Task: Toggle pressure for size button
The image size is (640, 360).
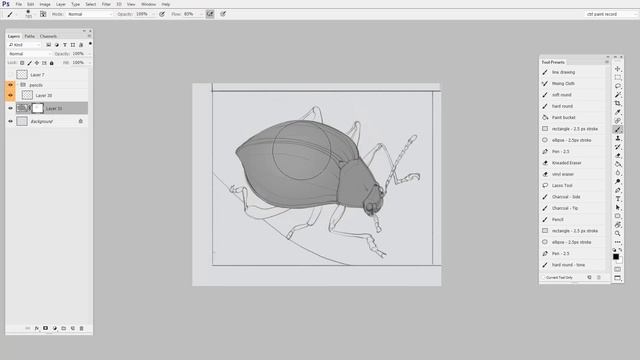Action: click(223, 14)
